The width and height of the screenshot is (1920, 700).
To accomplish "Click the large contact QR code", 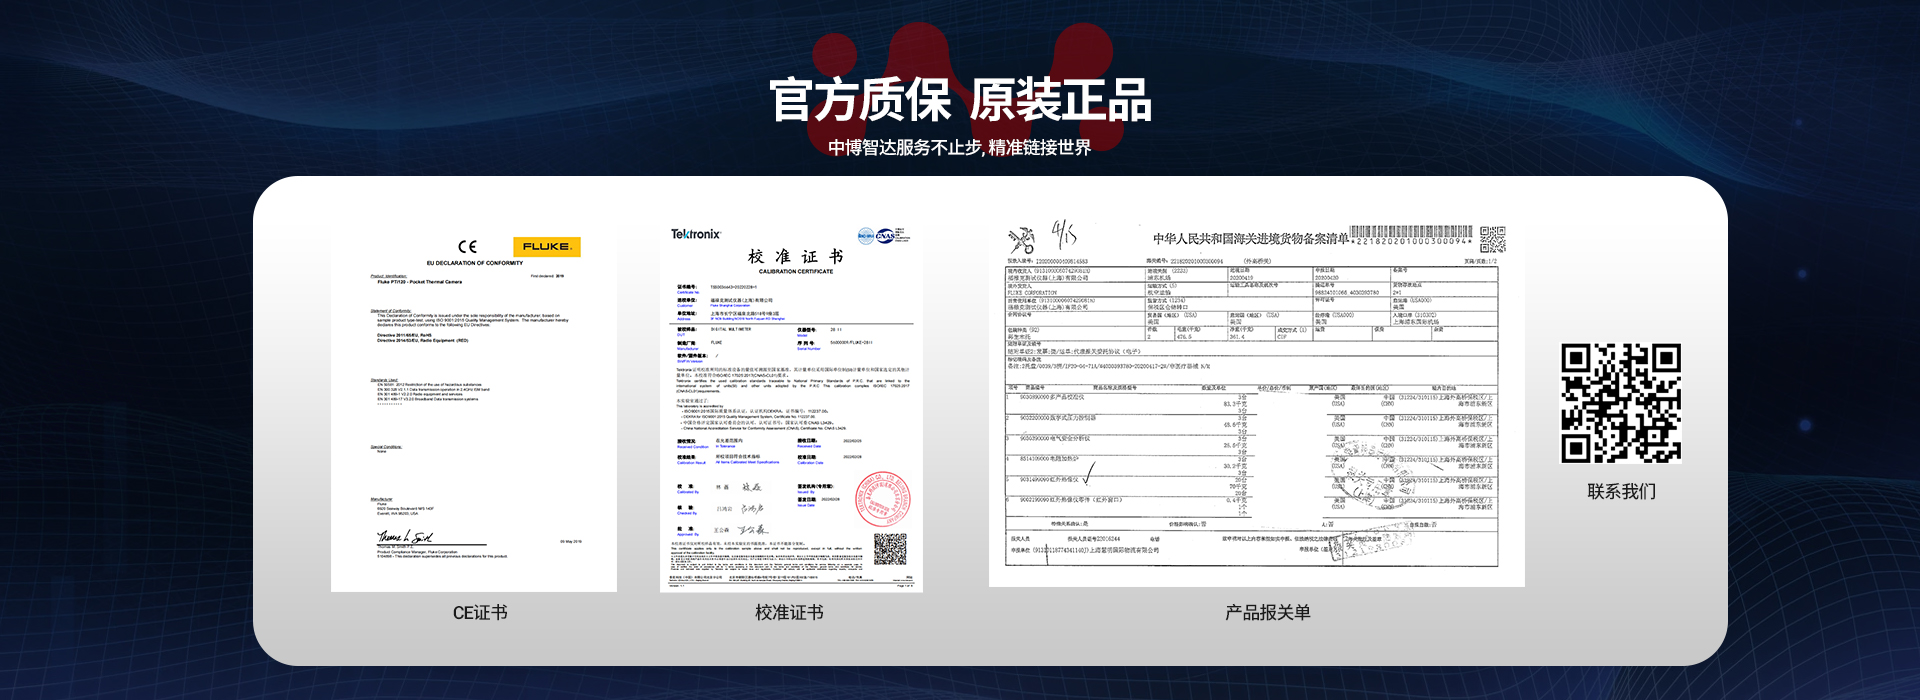I will click(x=1621, y=403).
